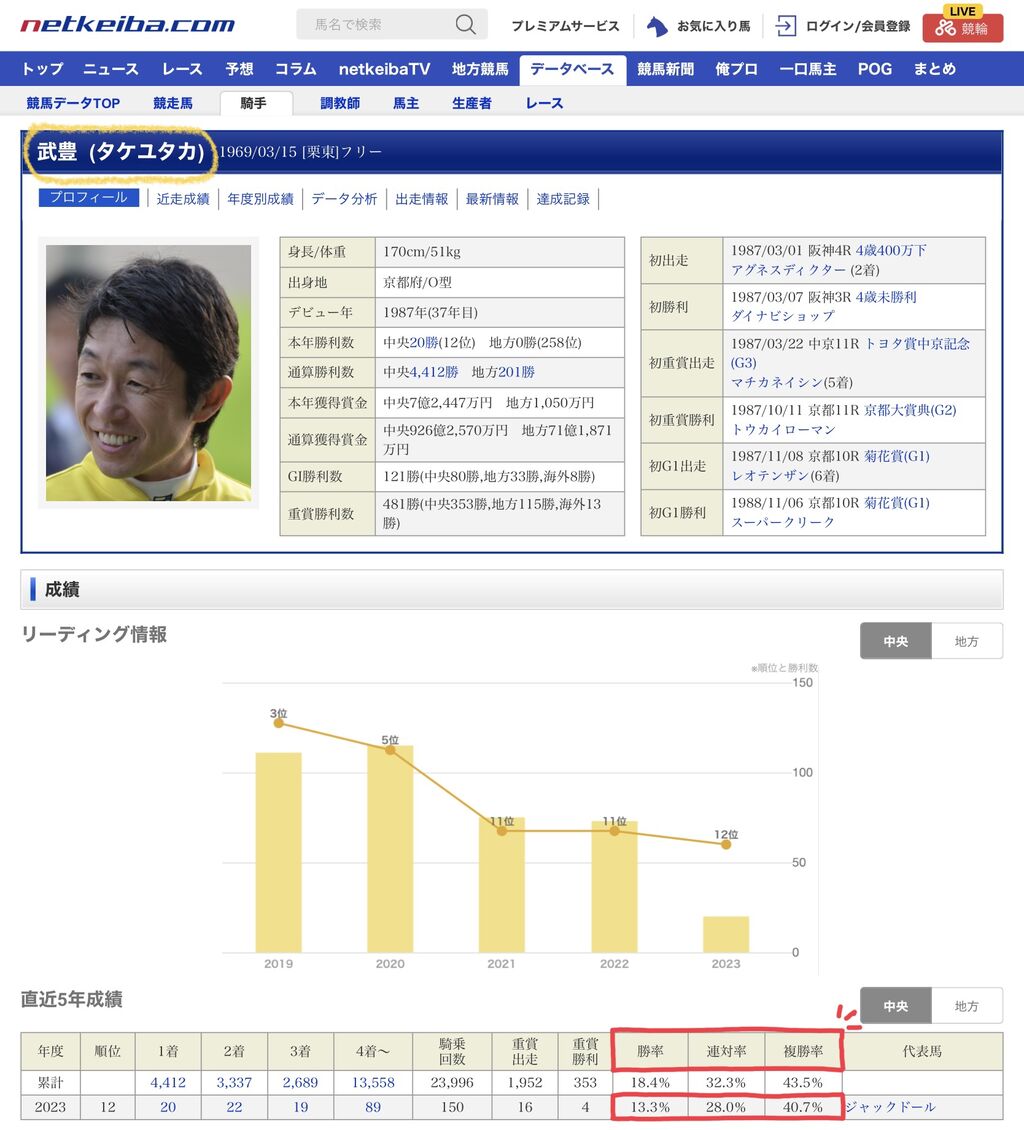Open ジャックドール representative horse link
This screenshot has height=1130, width=1024.
(891, 1106)
